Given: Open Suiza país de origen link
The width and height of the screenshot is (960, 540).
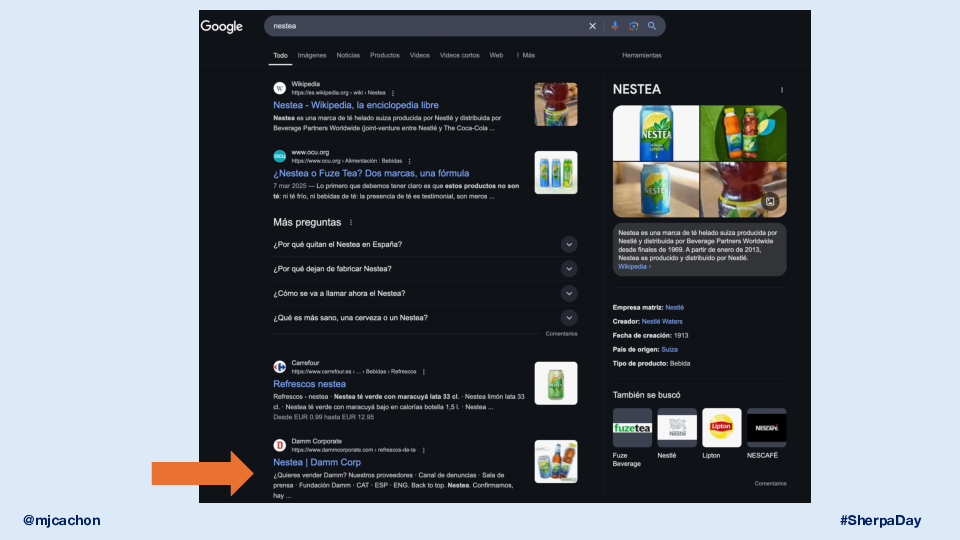Looking at the screenshot, I should [669, 350].
